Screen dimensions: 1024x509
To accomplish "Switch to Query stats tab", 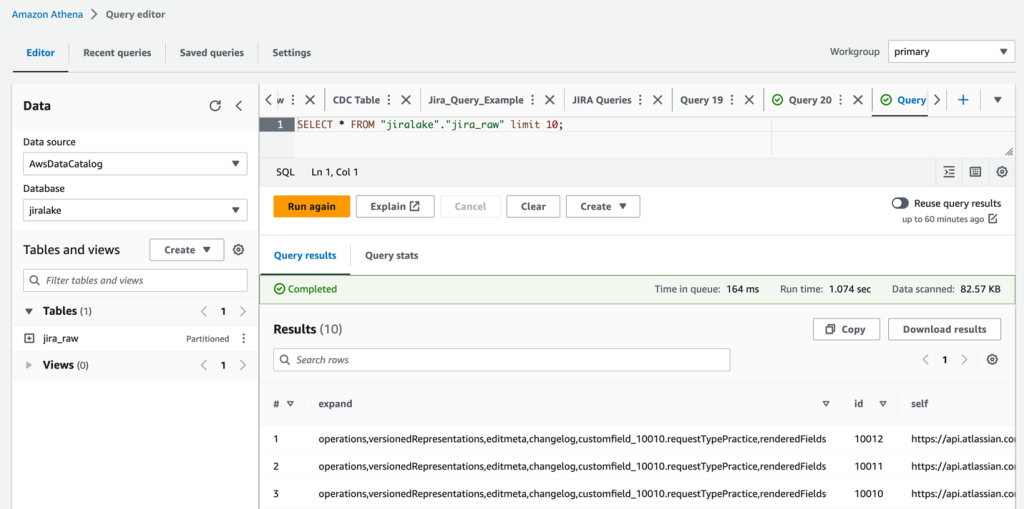I will [x=392, y=255].
